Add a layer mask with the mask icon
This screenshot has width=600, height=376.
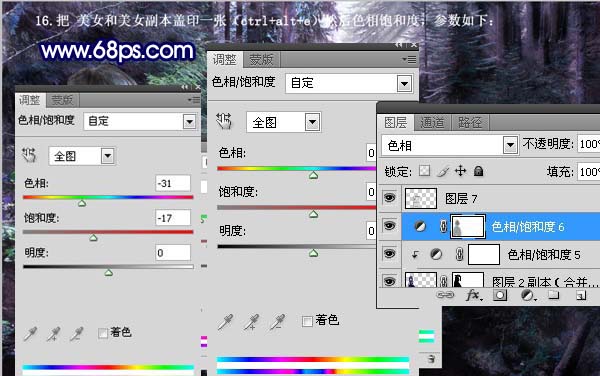[x=500, y=295]
